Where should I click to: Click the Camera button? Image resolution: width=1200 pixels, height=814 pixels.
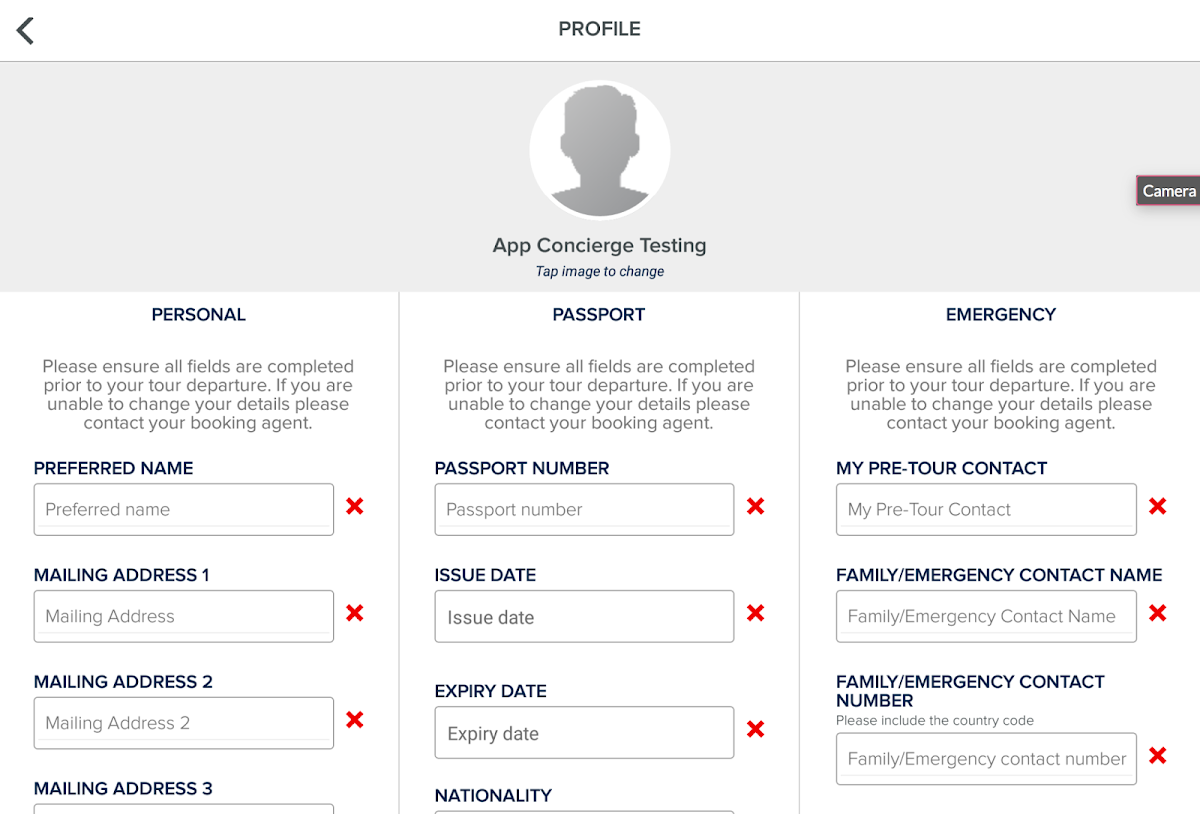pos(1168,191)
